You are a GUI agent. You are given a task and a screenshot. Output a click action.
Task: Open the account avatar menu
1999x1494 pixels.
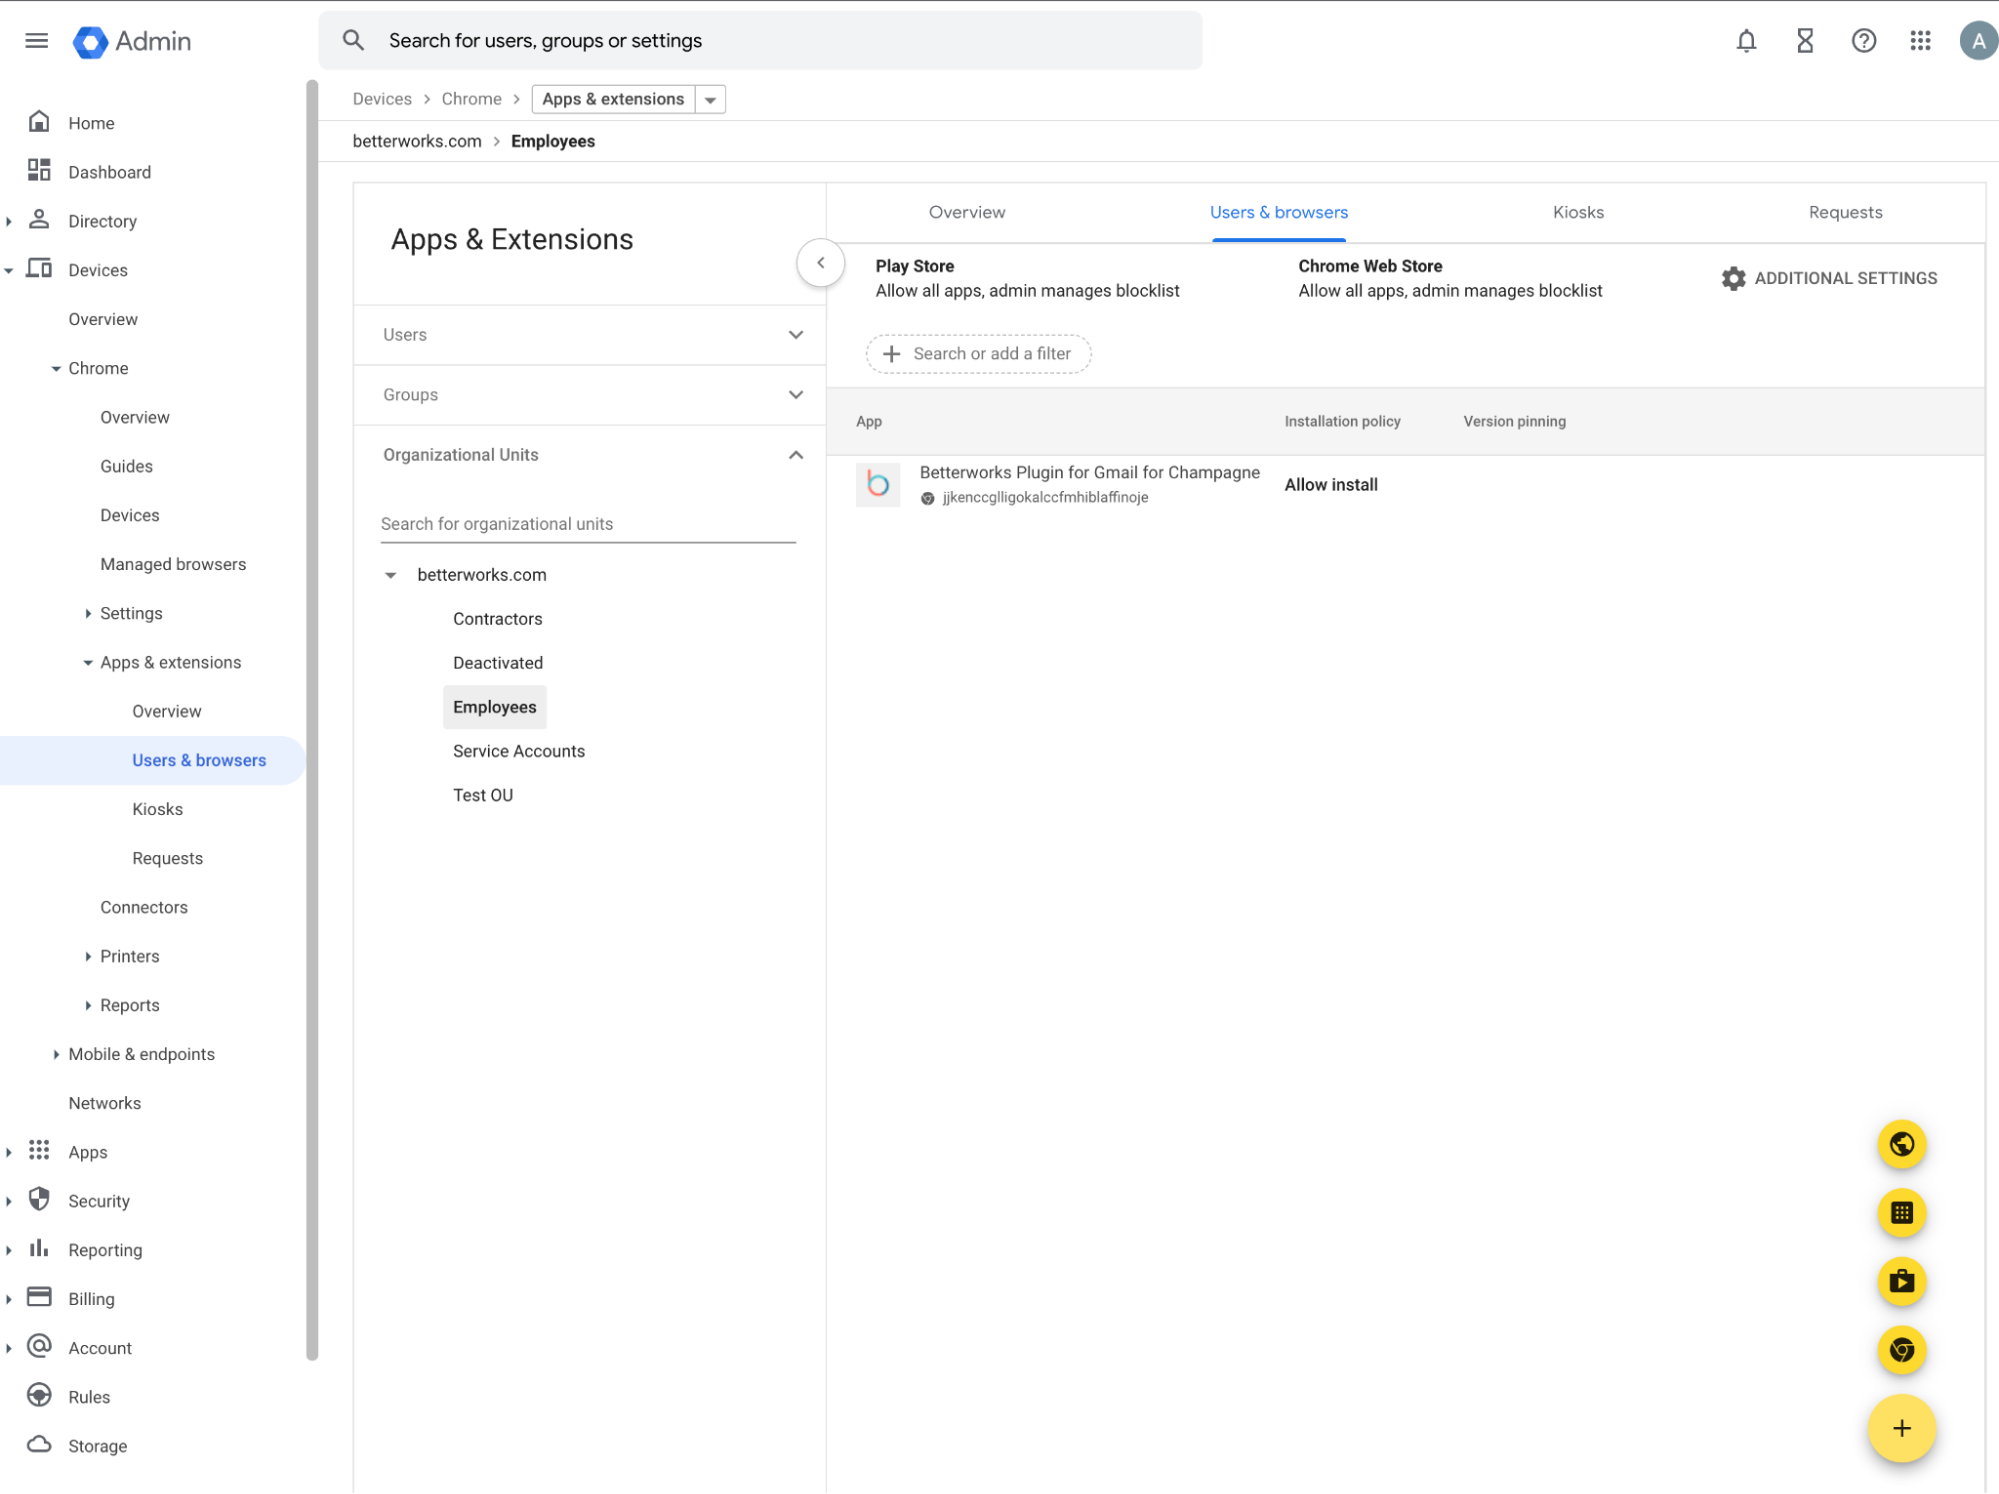[1977, 41]
